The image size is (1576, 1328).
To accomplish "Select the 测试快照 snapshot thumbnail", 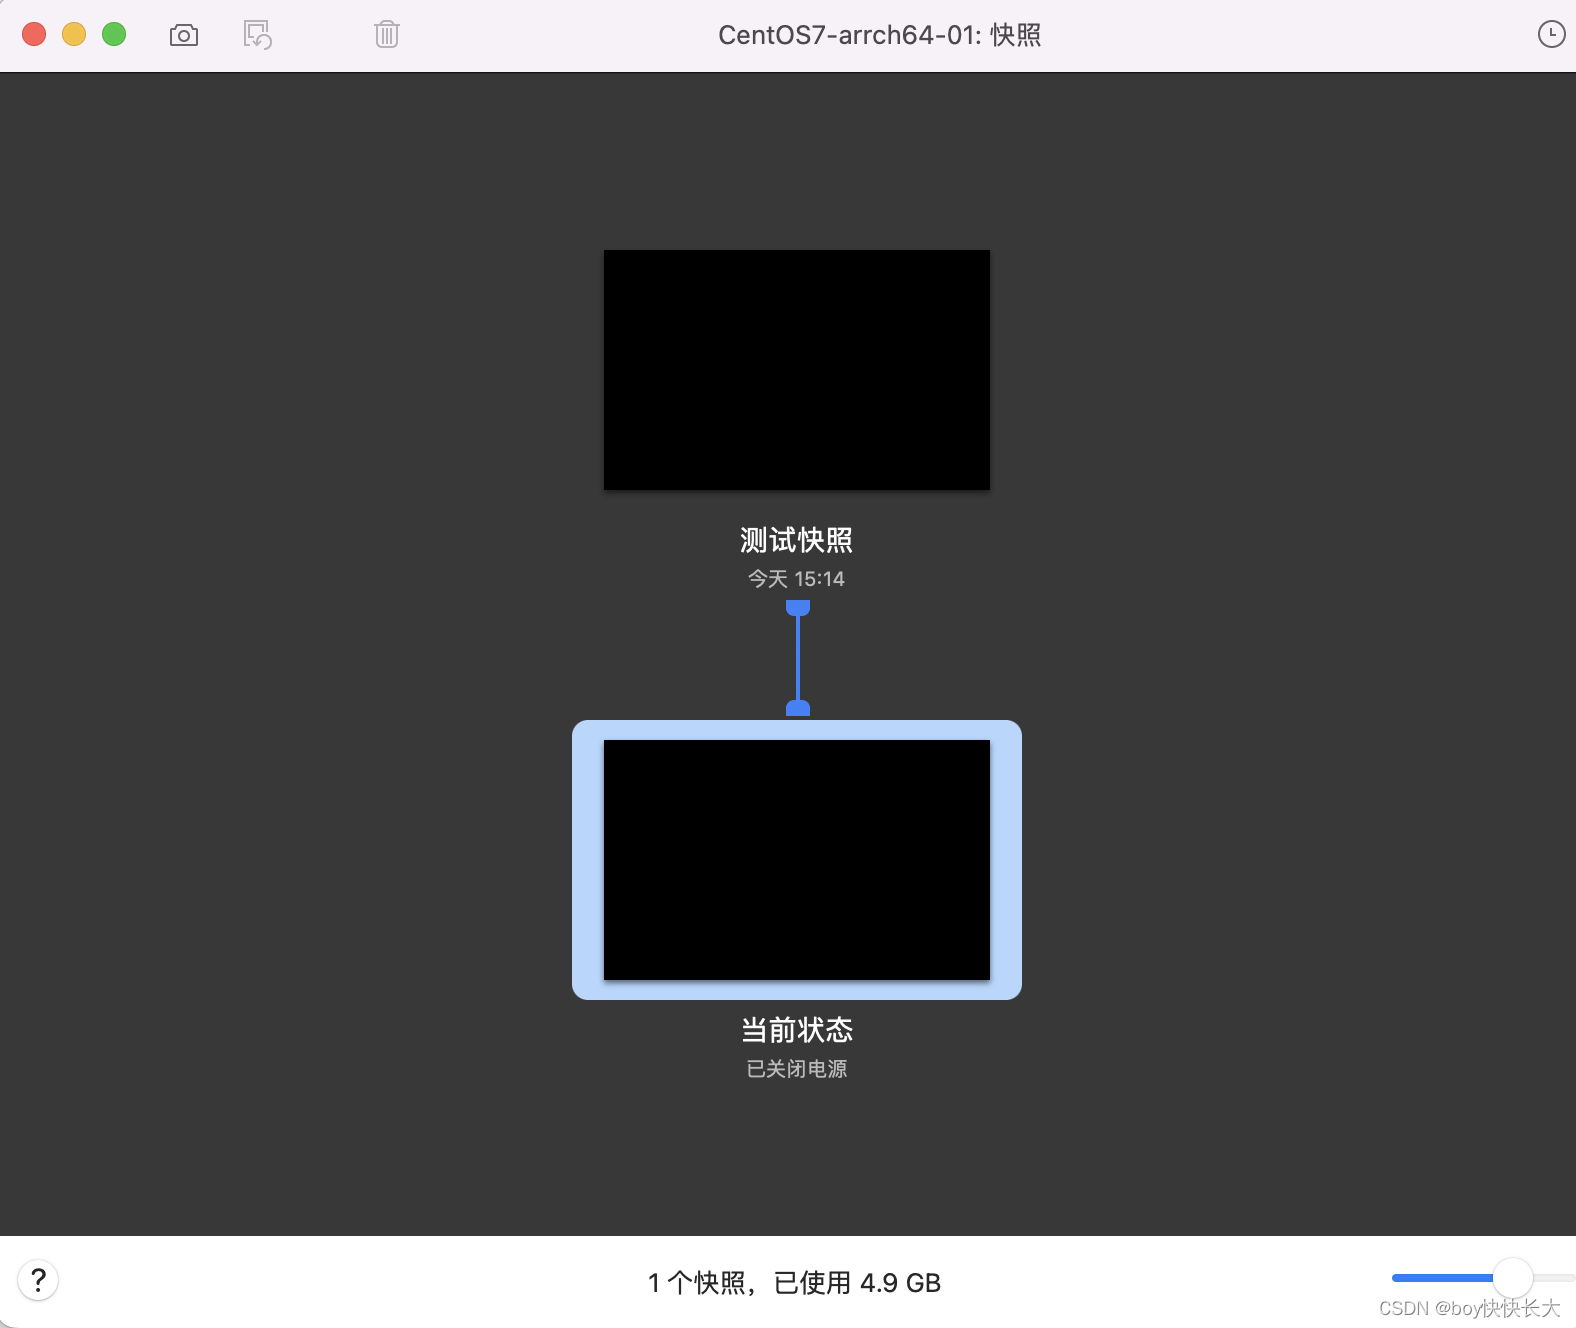I will click(x=797, y=370).
